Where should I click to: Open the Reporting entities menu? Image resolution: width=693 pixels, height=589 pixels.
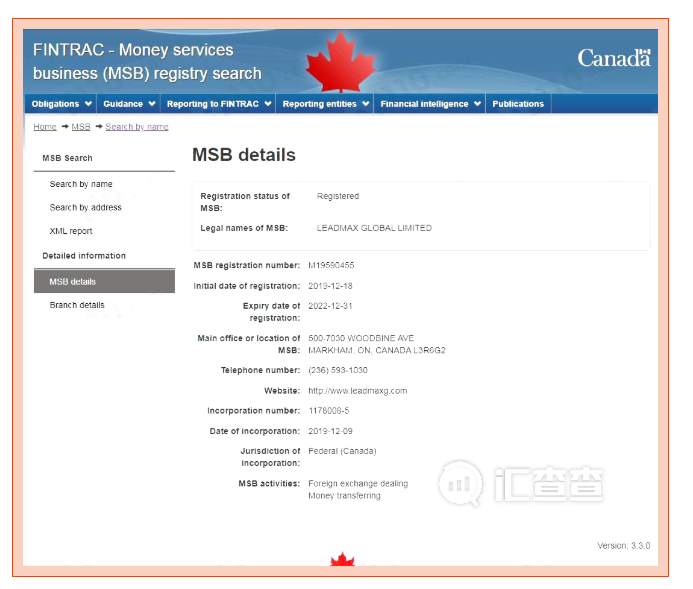pos(325,104)
